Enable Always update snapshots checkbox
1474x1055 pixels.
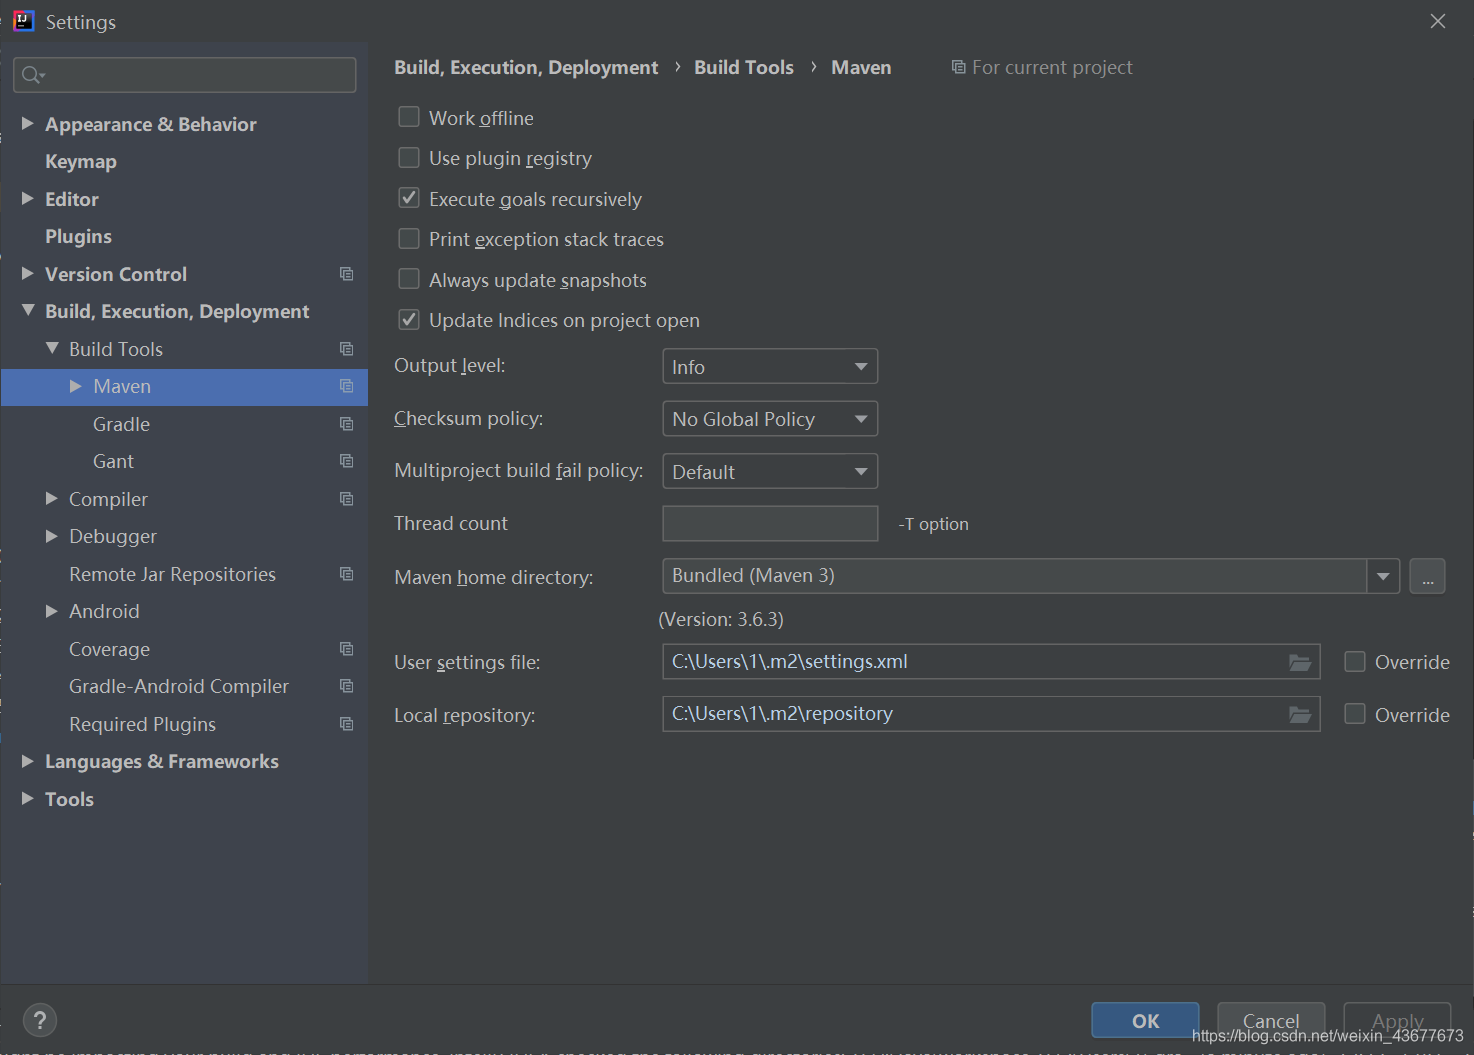pos(409,279)
